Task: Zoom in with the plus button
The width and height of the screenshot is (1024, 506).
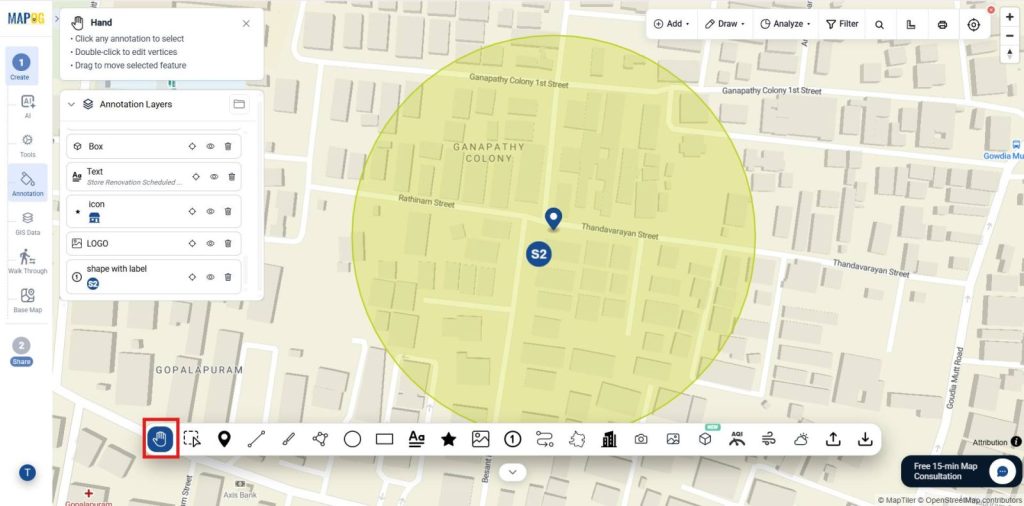Action: [1010, 18]
